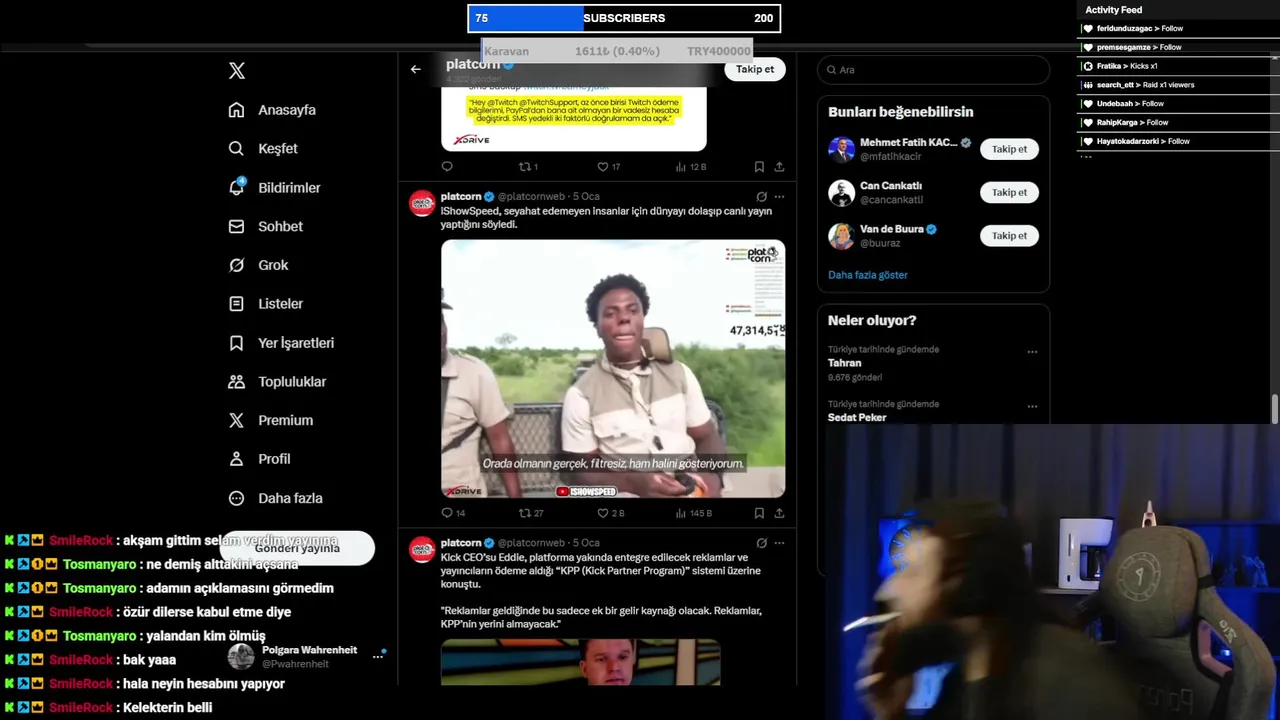Click Tosmanyaro chat message yalandan kim ölmüş
Image resolution: width=1280 pixels, height=720 pixels.
135,636
